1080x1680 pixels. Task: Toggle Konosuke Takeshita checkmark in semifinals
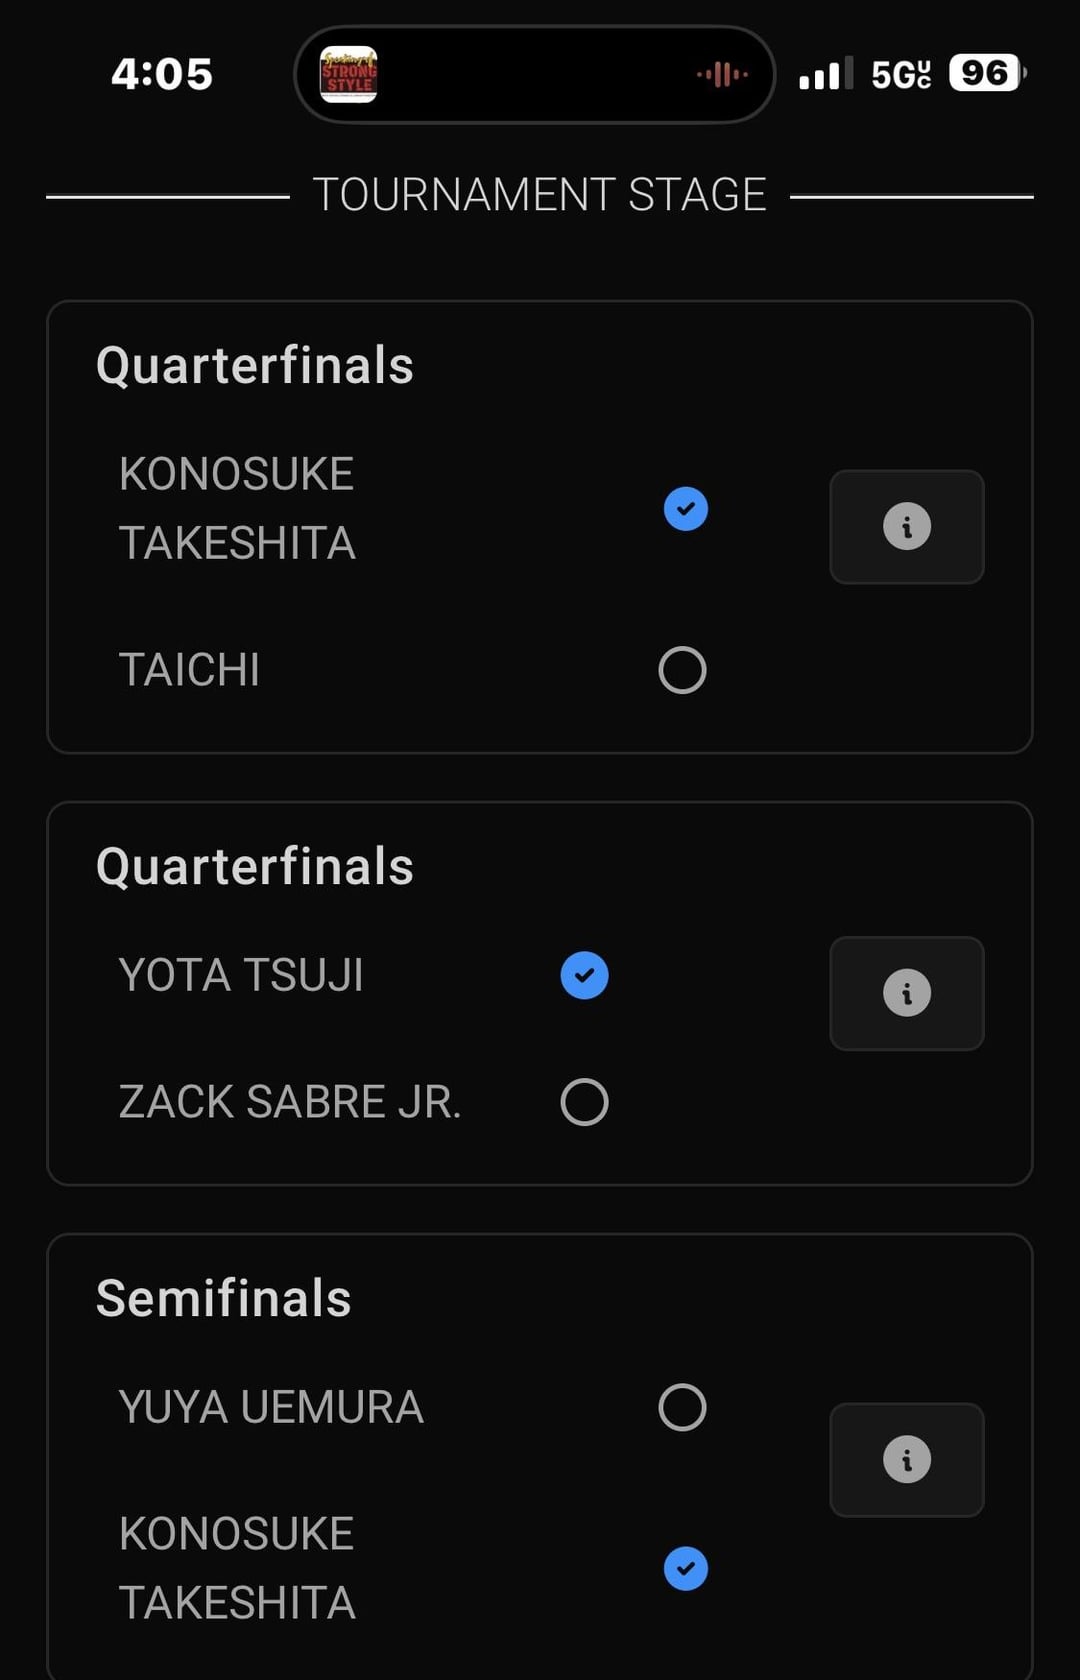coord(686,1568)
